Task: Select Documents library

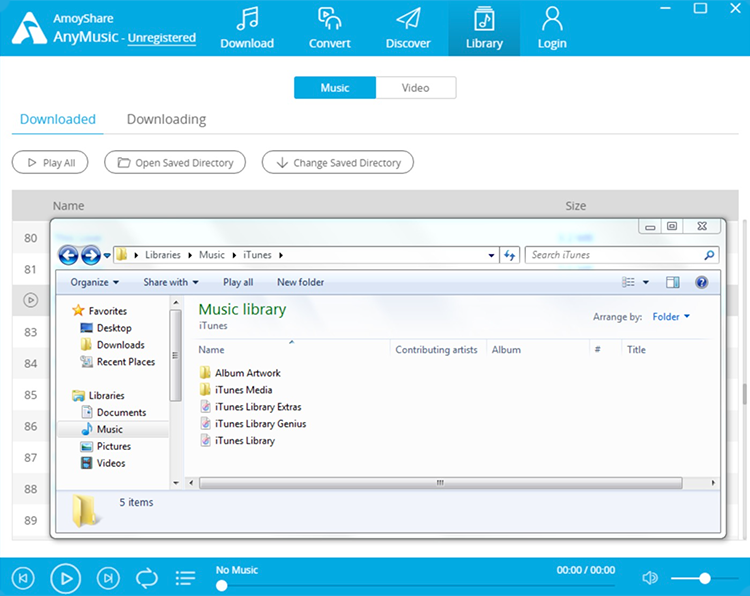Action: coord(114,412)
